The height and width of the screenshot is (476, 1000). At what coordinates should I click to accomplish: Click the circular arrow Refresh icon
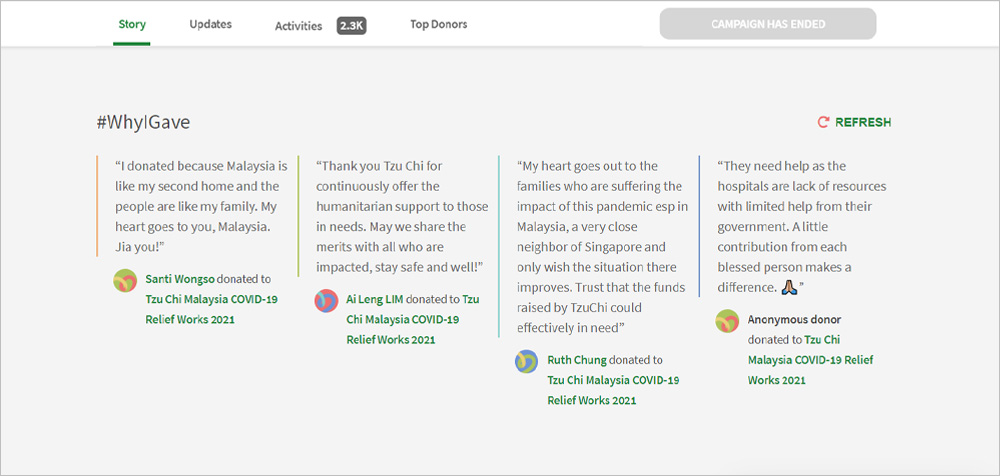pyautogui.click(x=823, y=122)
